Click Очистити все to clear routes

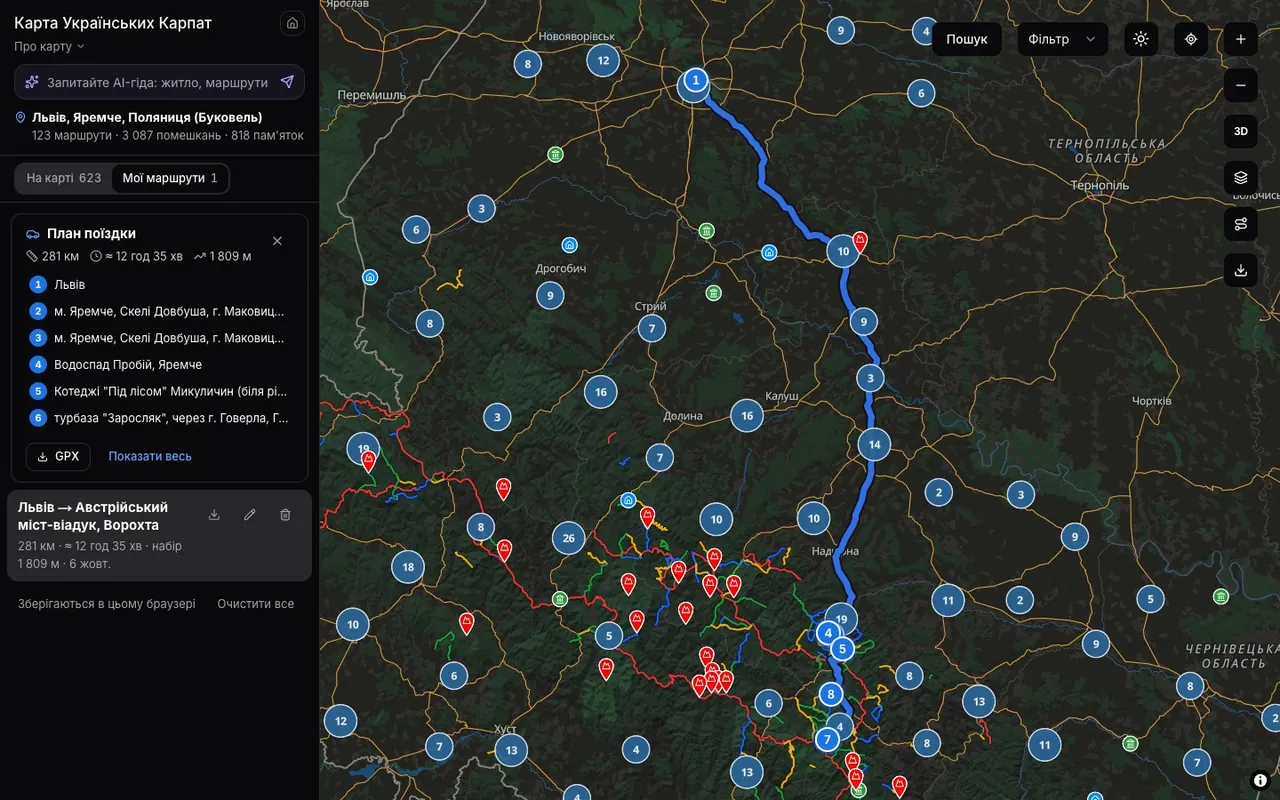click(x=256, y=604)
